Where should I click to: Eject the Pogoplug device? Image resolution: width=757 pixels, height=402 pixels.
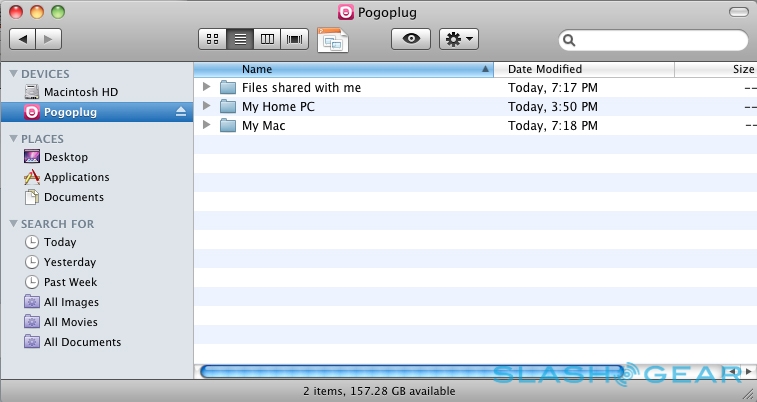181,112
